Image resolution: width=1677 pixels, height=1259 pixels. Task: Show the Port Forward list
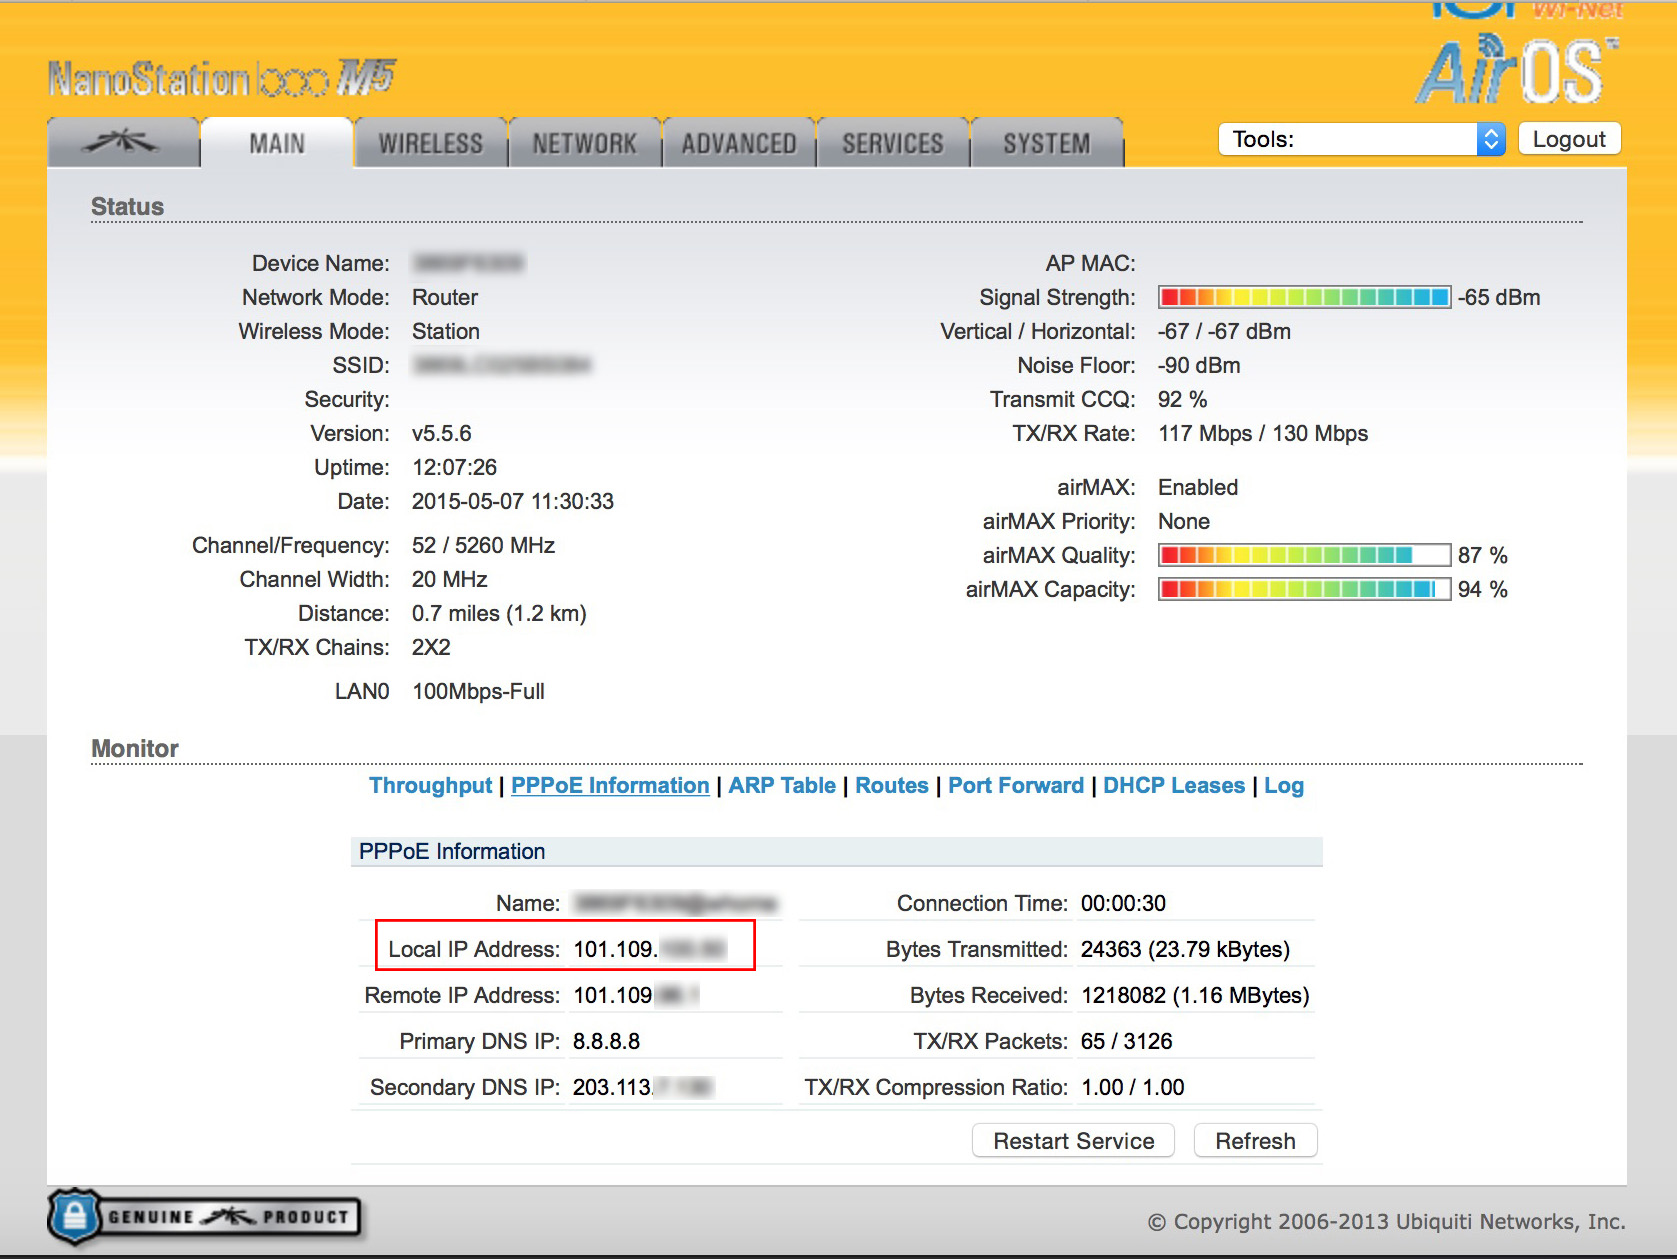coord(1016,786)
